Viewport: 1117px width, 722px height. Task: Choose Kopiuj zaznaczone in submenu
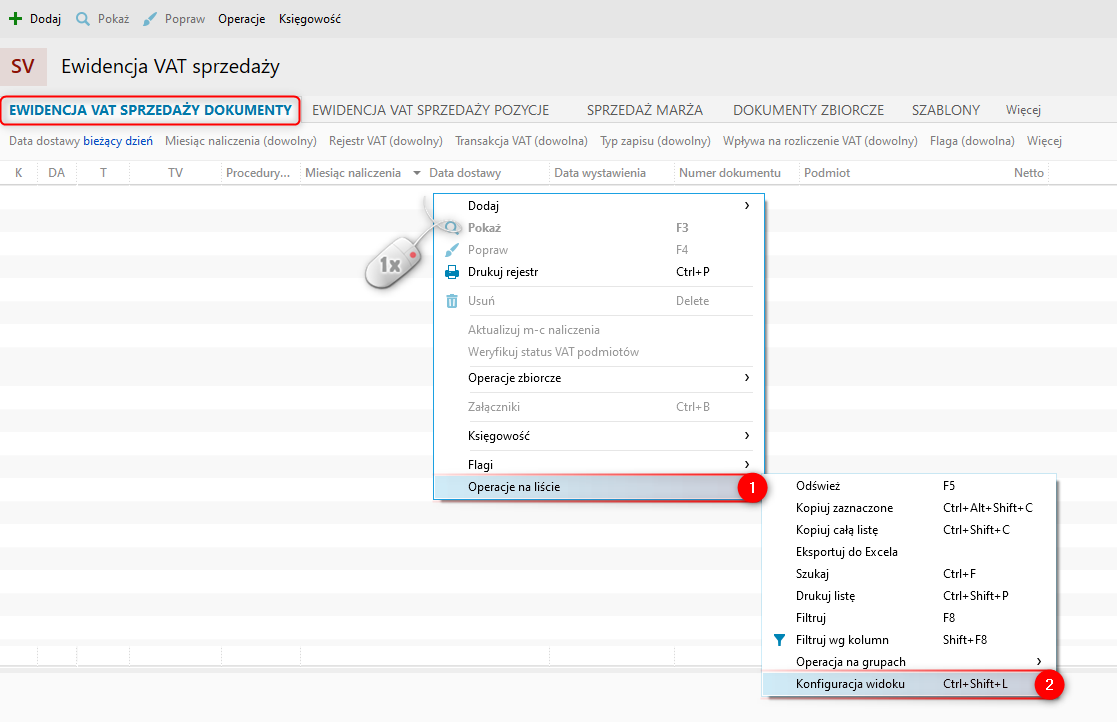coord(909,508)
